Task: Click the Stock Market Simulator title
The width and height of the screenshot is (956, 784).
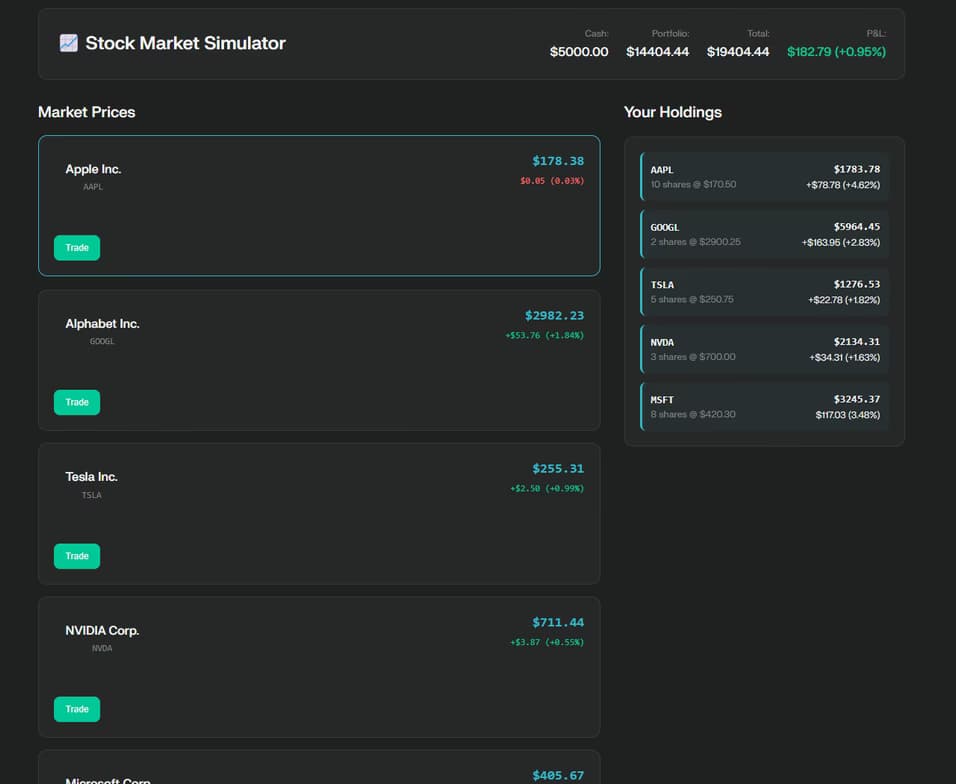Action: (185, 43)
